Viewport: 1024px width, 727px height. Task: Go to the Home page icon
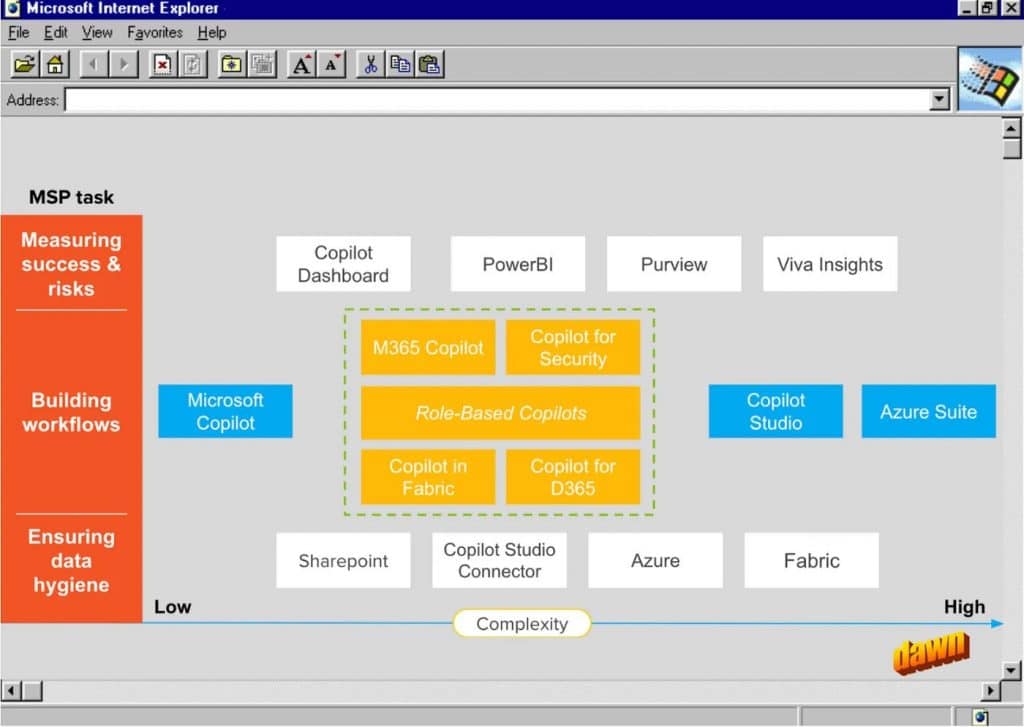pos(56,65)
